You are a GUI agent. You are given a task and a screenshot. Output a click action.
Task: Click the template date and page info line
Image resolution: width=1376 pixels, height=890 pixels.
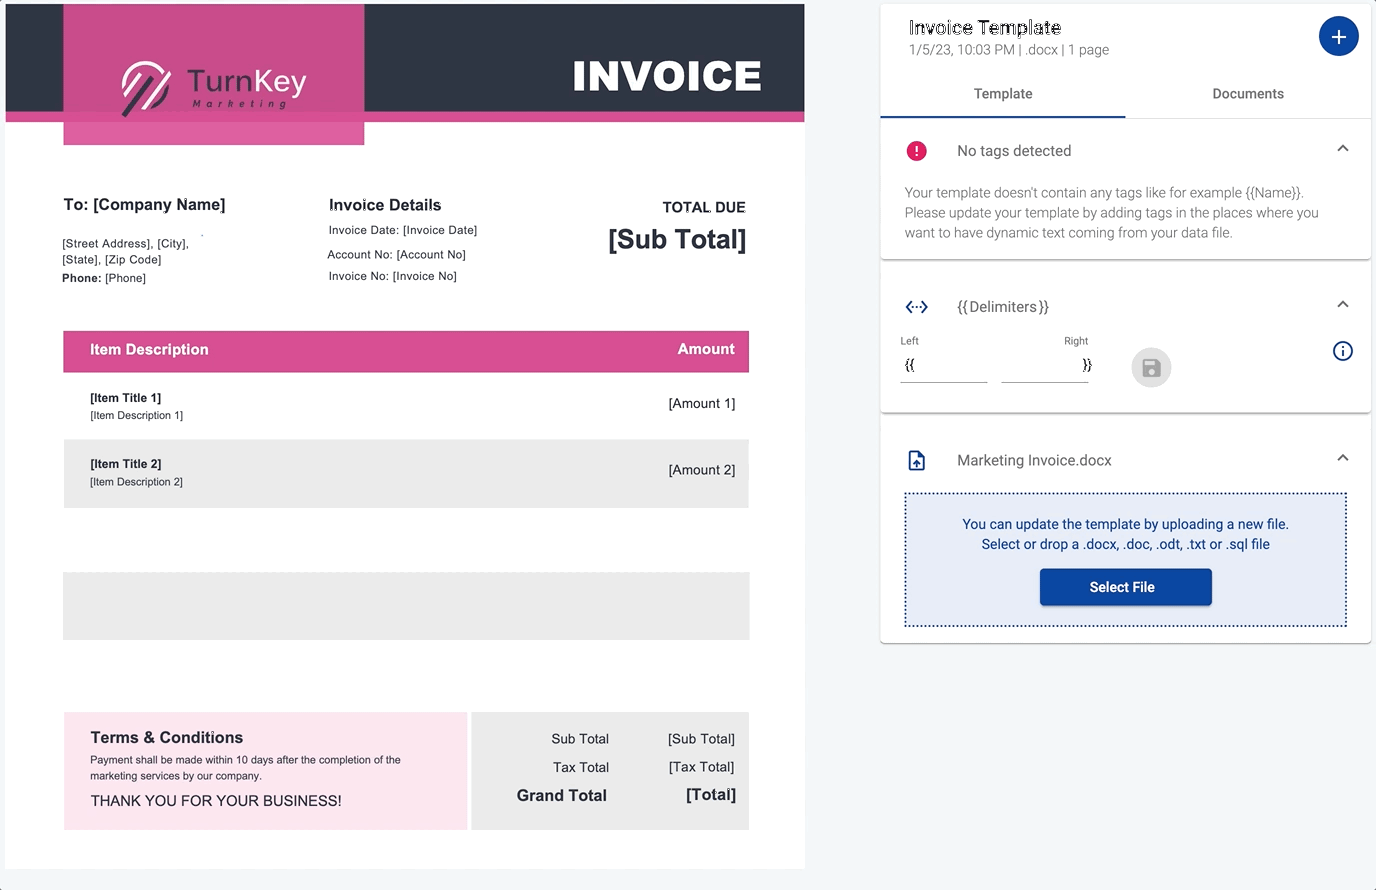pyautogui.click(x=1009, y=50)
